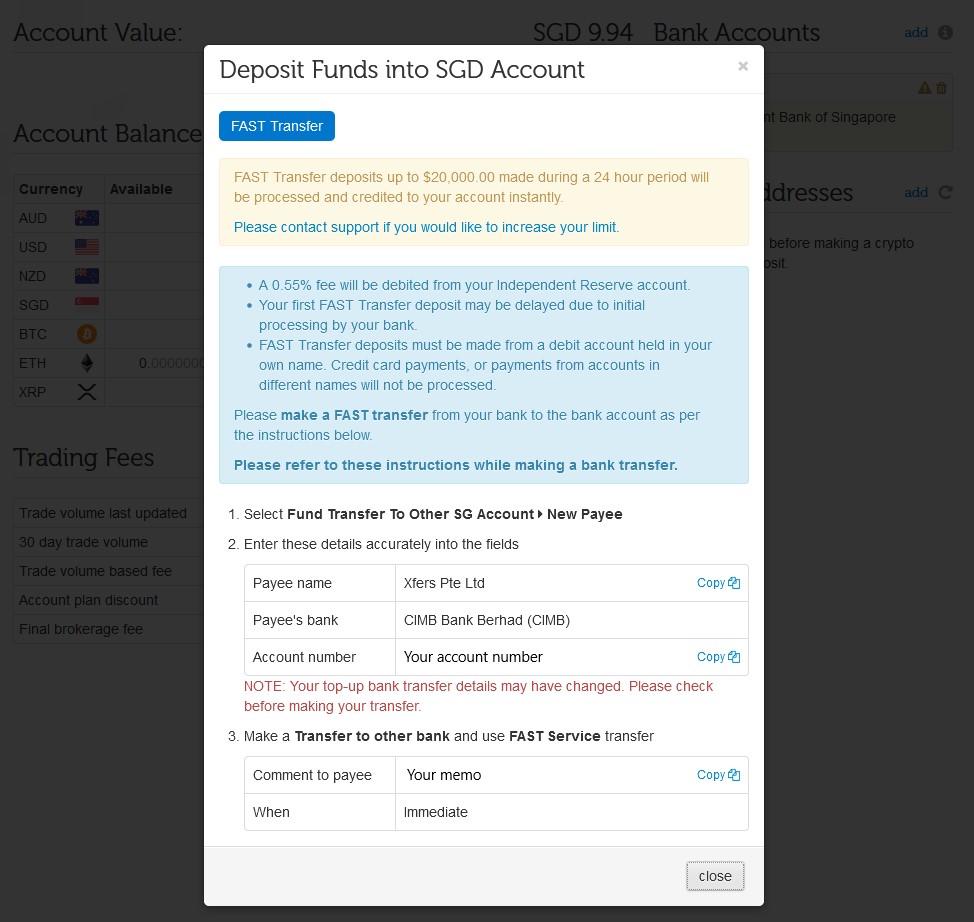The height and width of the screenshot is (922, 974).
Task: Select the 'Your memo' comment value
Action: 444,775
